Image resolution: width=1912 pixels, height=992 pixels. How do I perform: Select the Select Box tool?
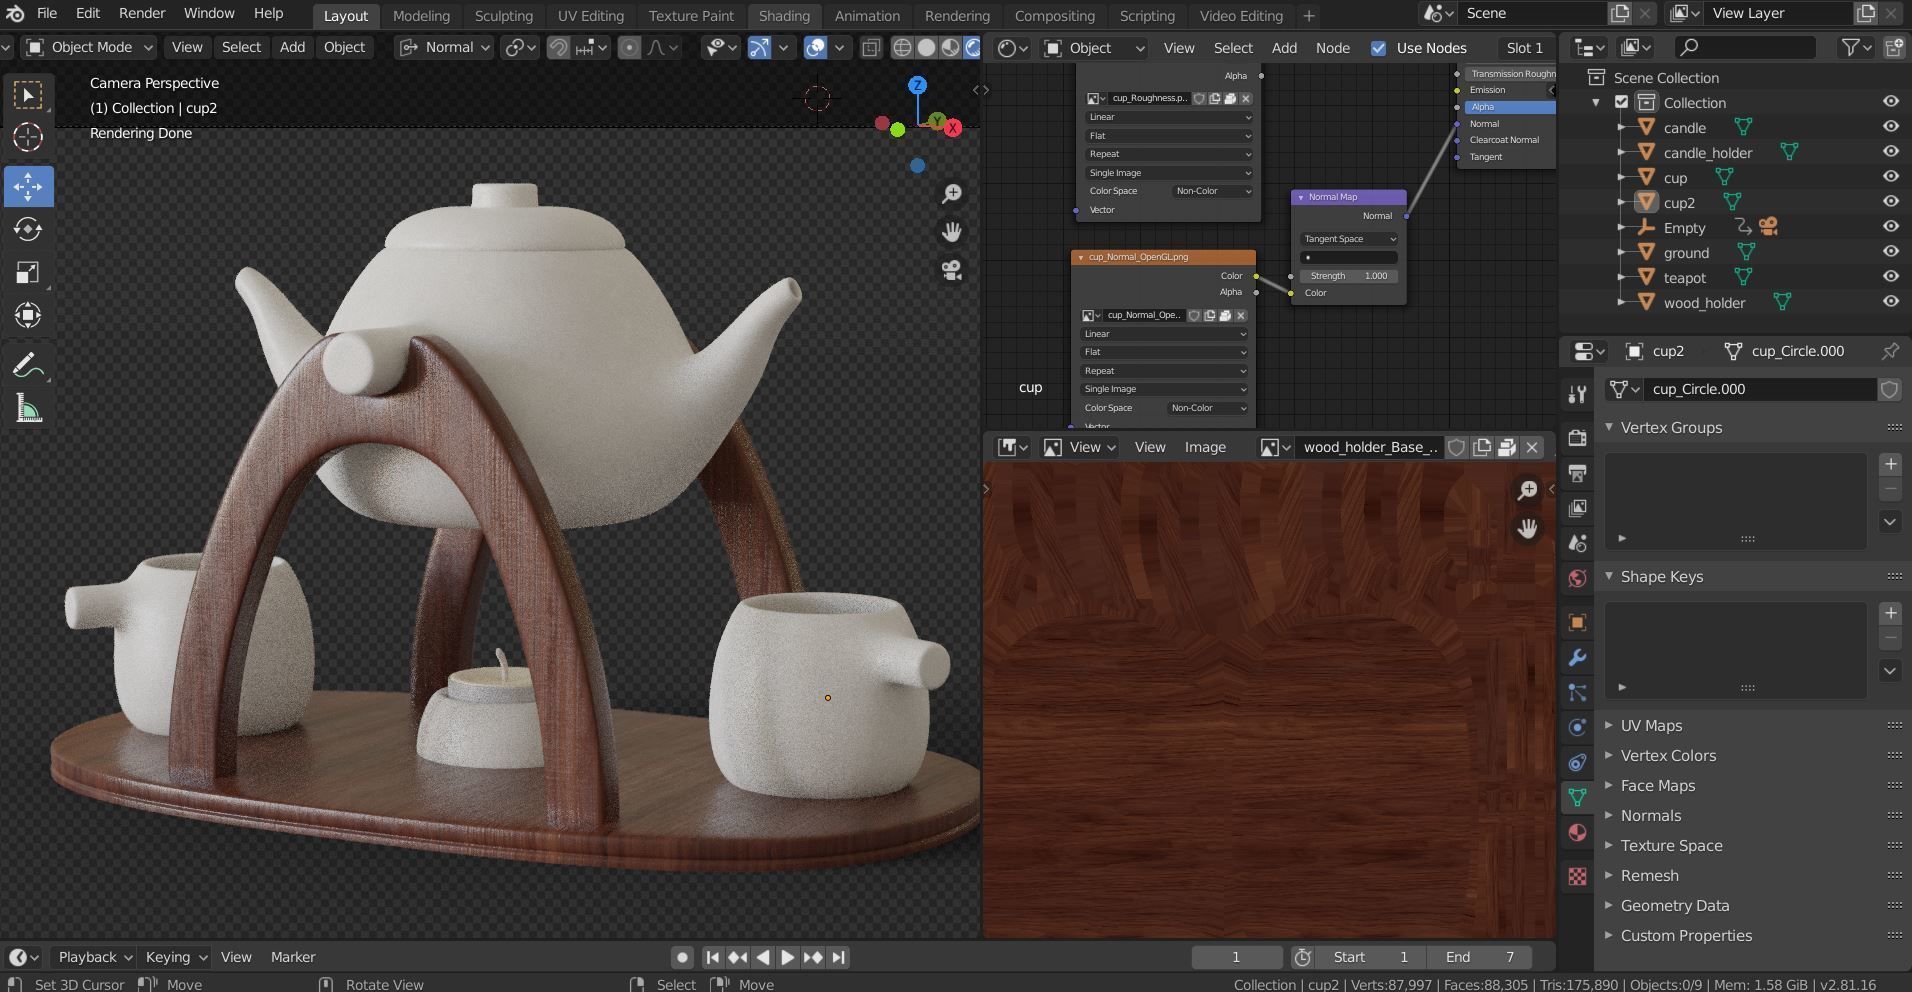(28, 95)
